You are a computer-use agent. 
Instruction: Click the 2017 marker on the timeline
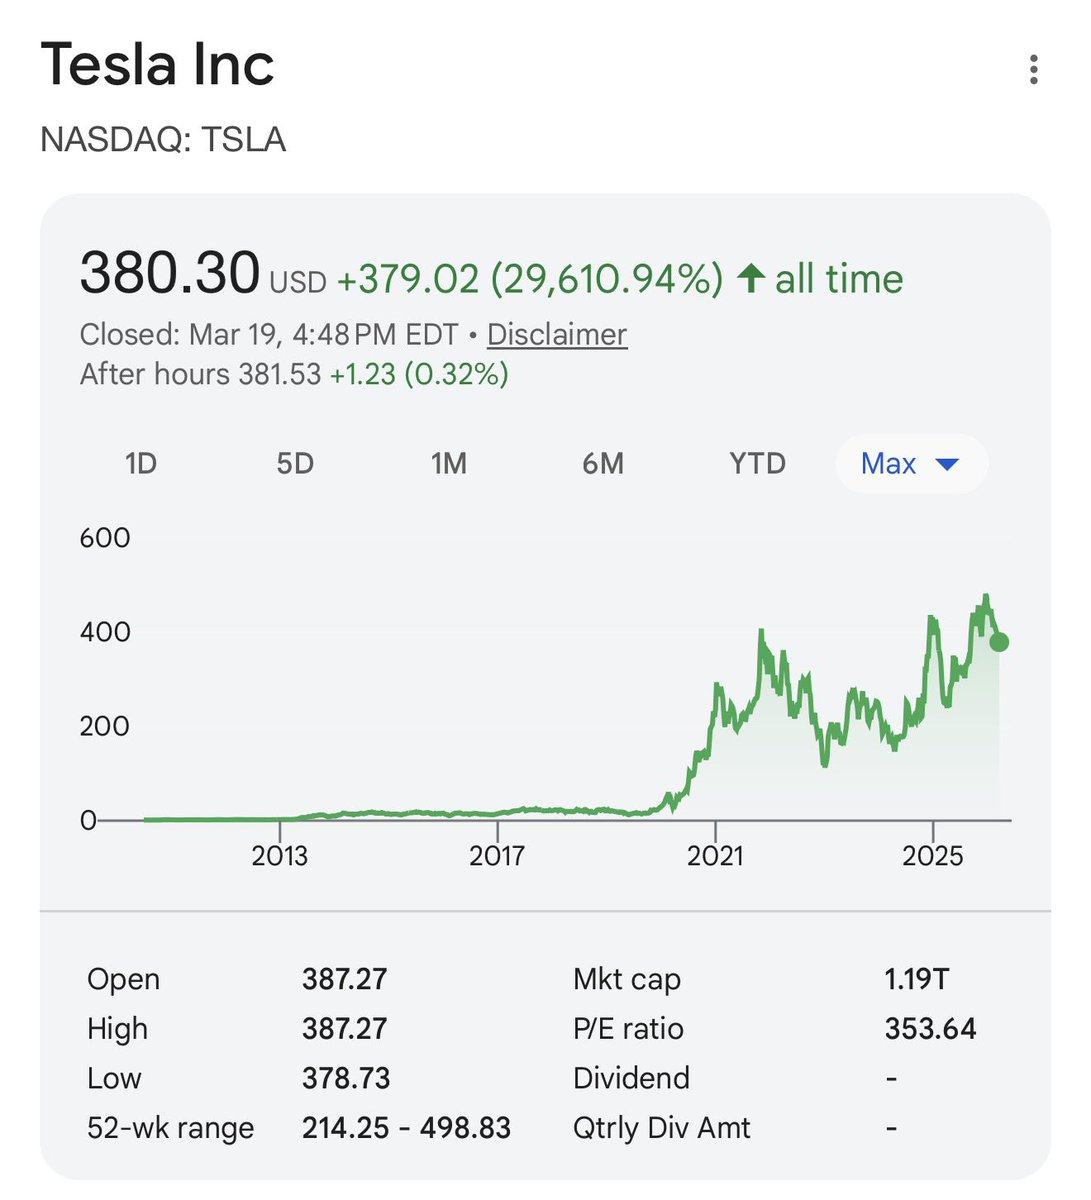(497, 856)
